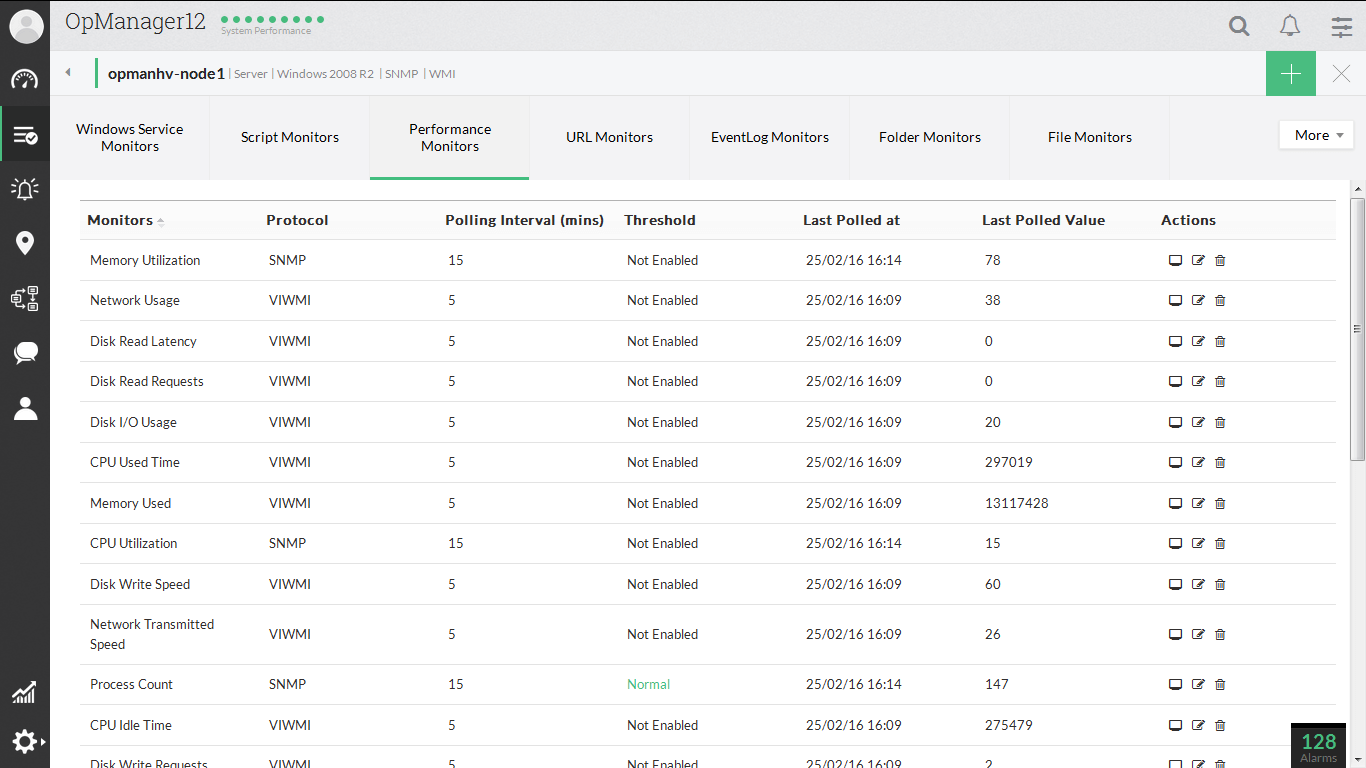Open the settings gear in sidebar
The image size is (1366, 768).
25,741
